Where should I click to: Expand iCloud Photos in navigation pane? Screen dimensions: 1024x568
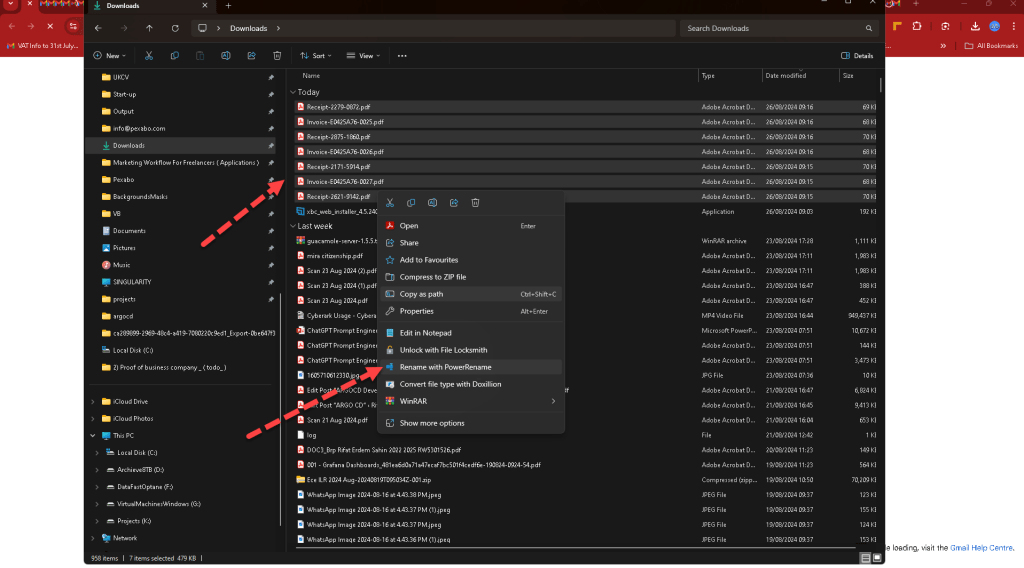pos(93,418)
